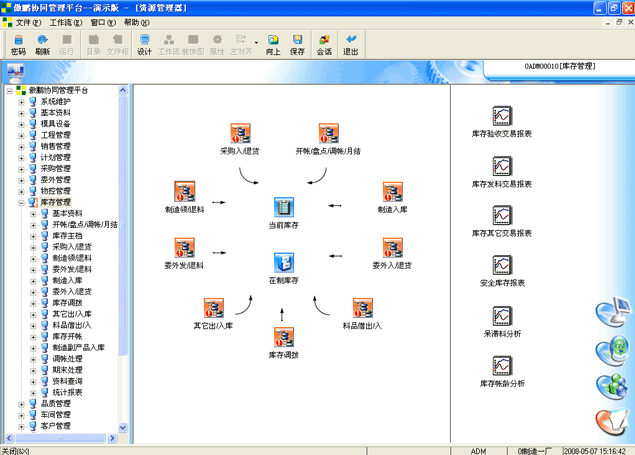Open the 呆滞料分析 report icon
This screenshot has height=455, width=635.
tap(501, 316)
